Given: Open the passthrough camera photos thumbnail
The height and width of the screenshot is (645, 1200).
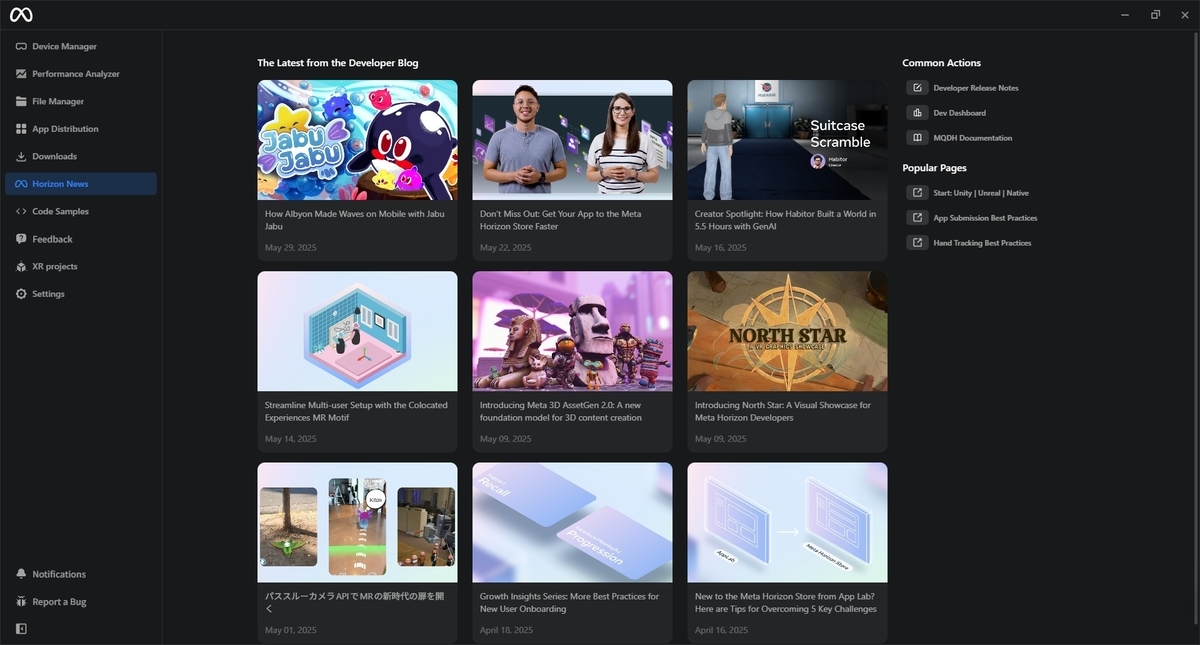Looking at the screenshot, I should click(x=357, y=522).
